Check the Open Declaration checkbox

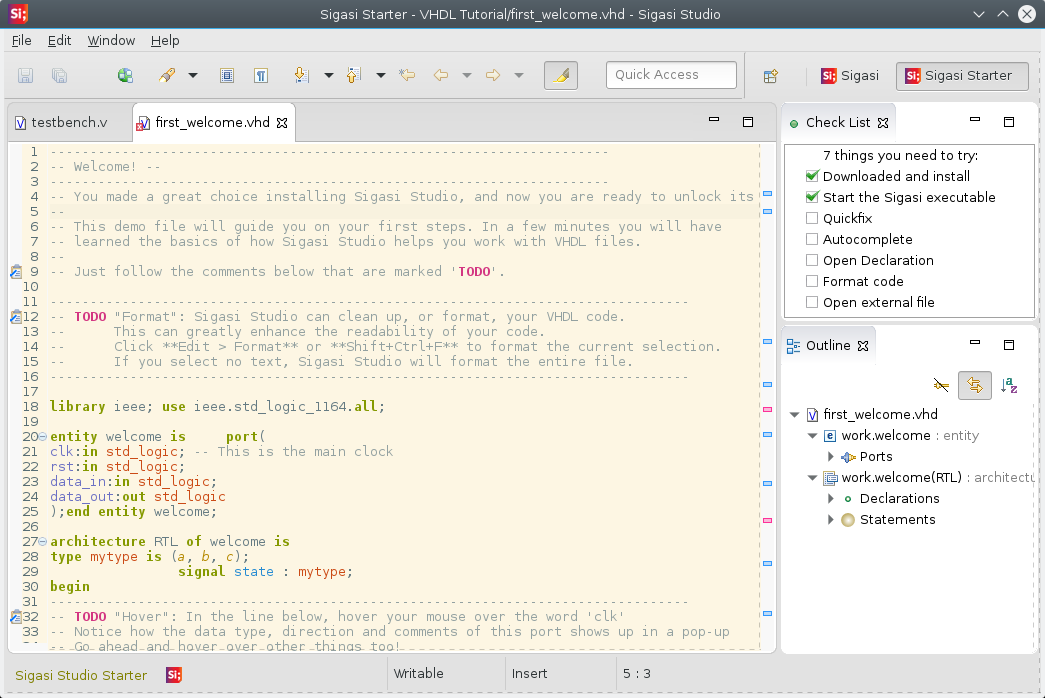coord(812,260)
